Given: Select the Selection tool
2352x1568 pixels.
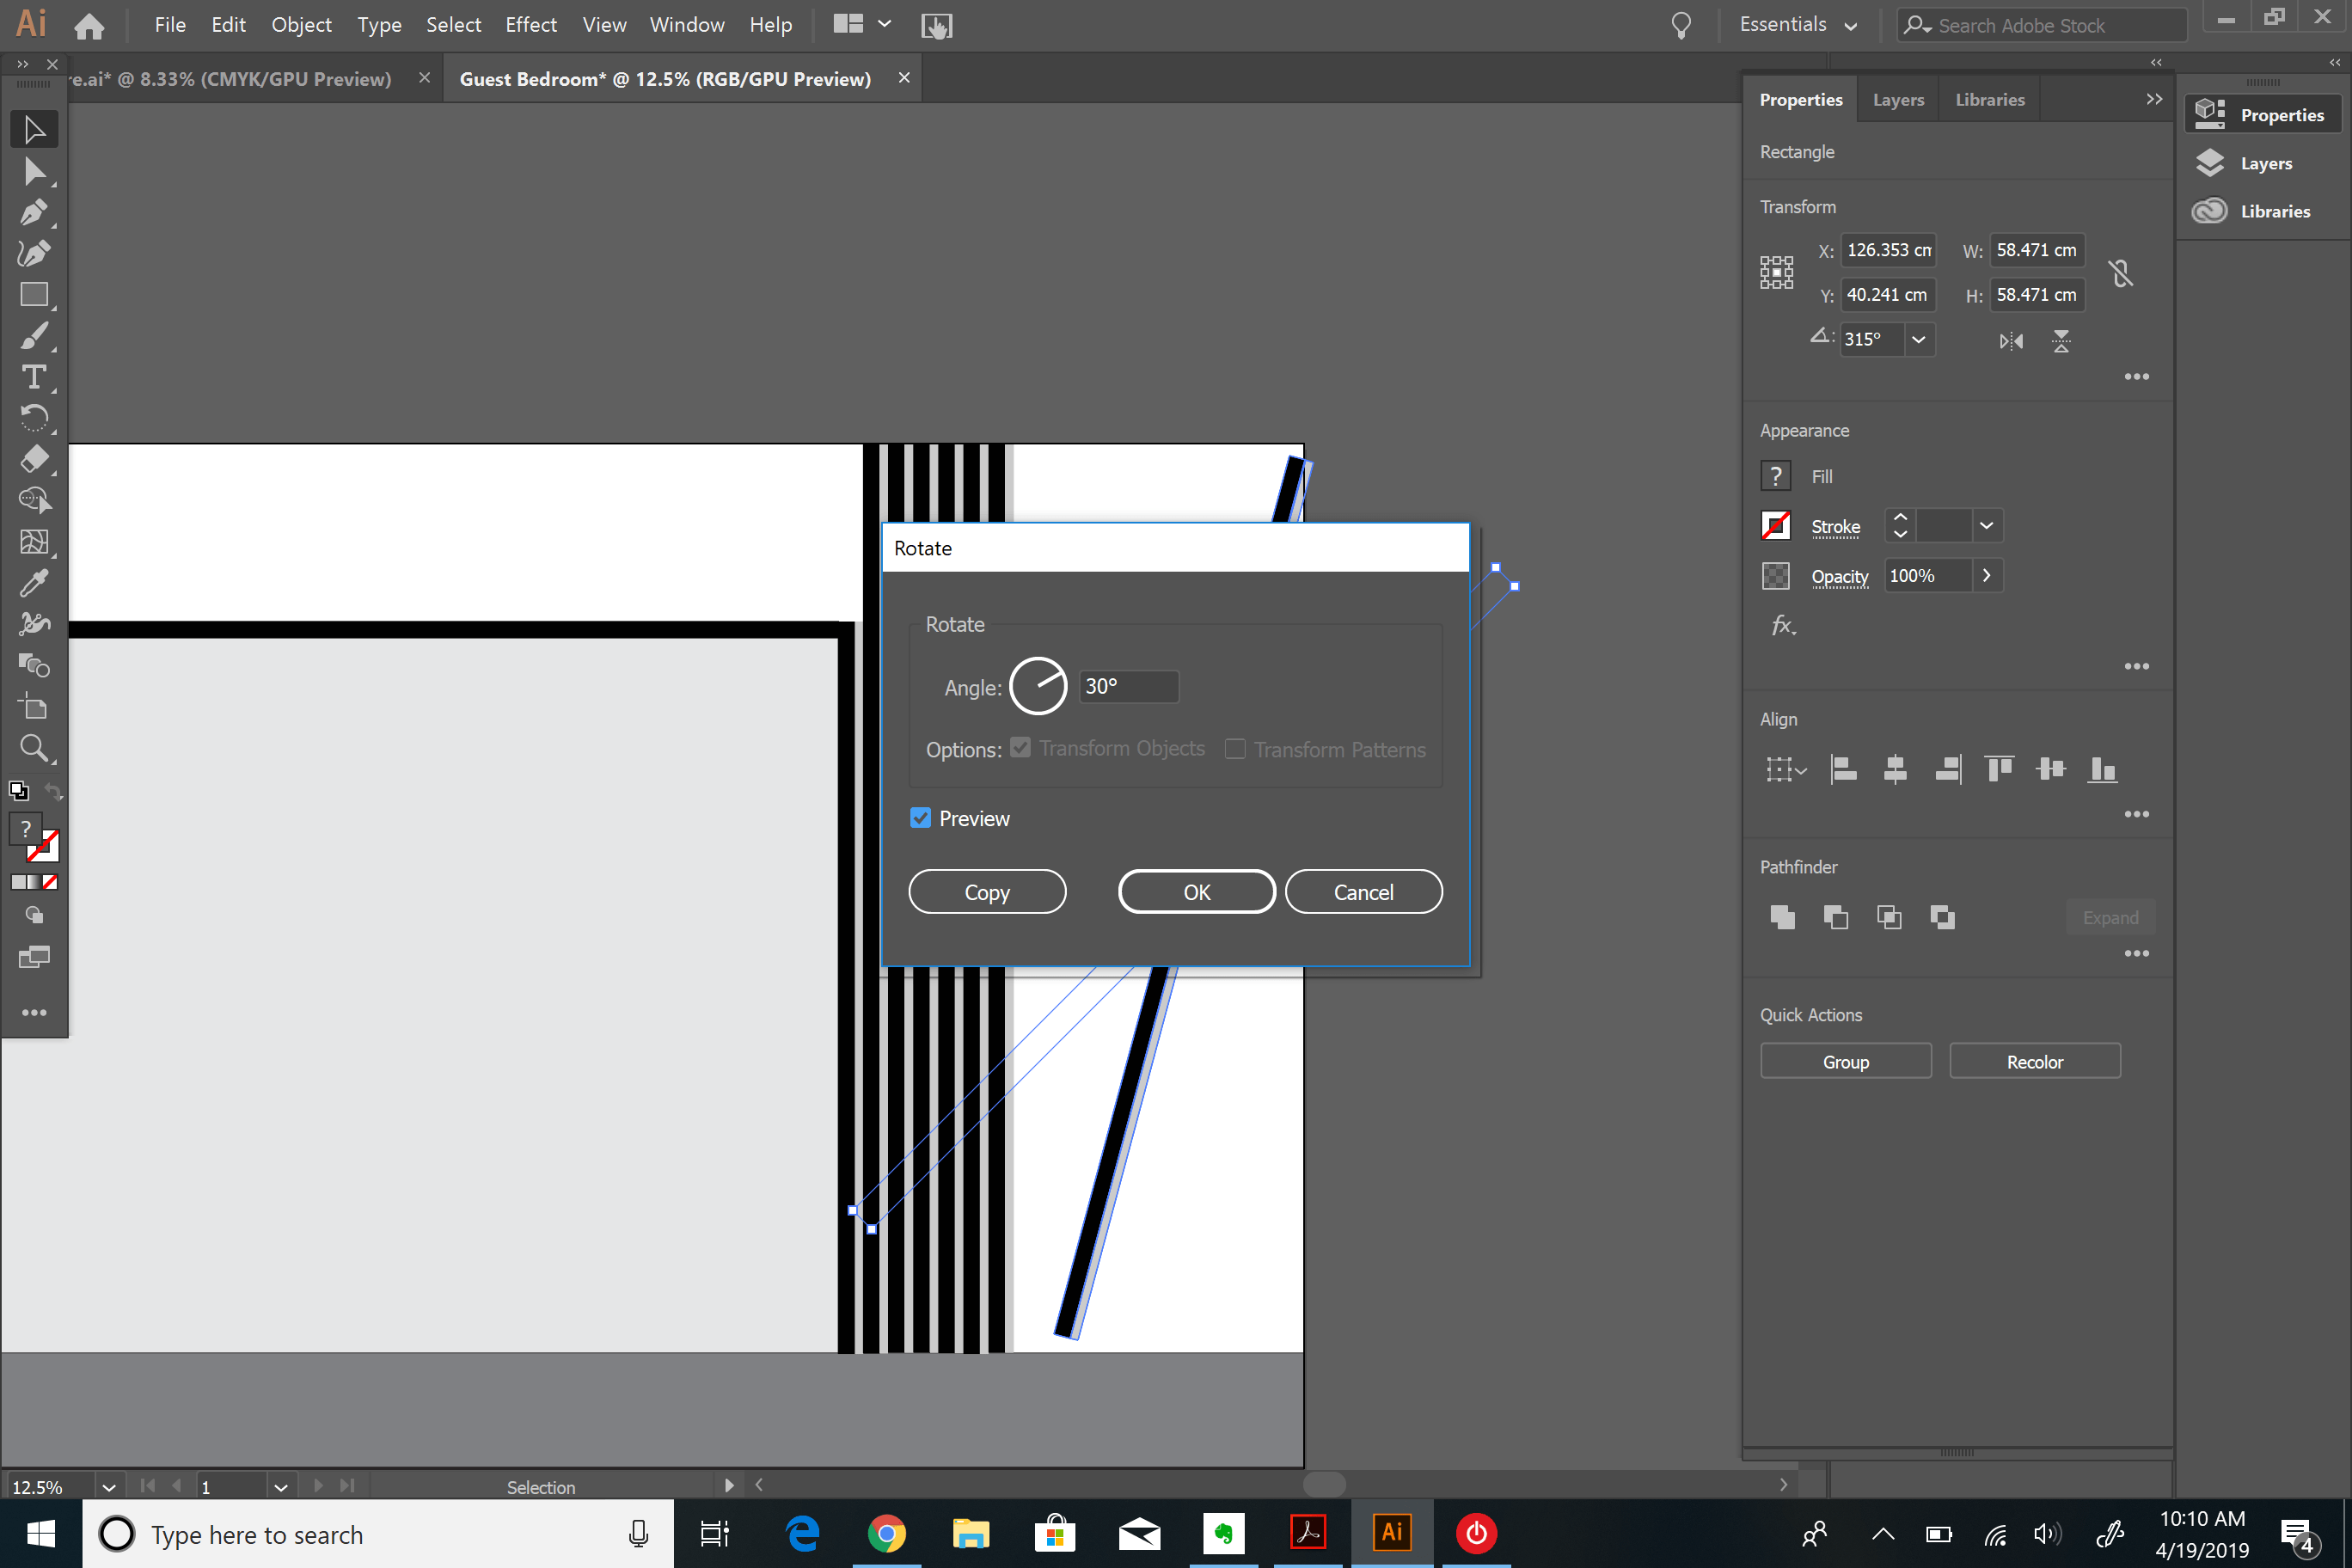Looking at the screenshot, I should 34,128.
